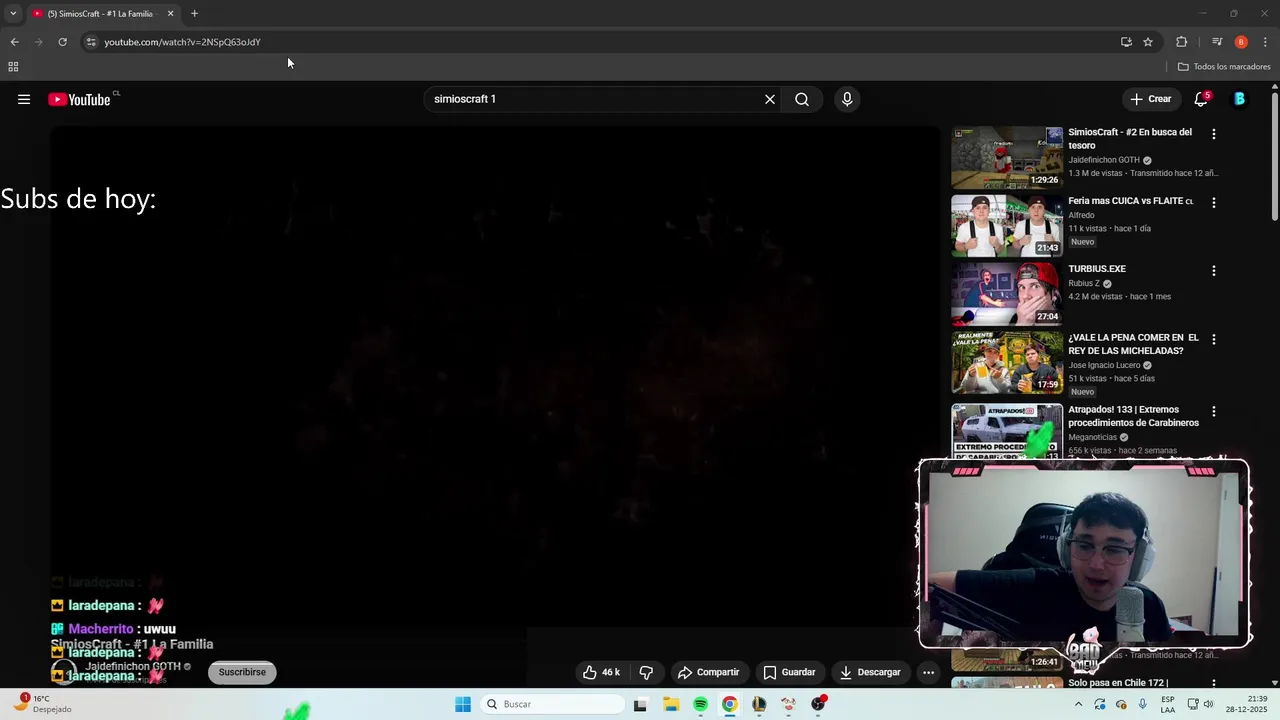Open League of Legends taskbar icon
The width and height of the screenshot is (1280, 720).
click(760, 704)
